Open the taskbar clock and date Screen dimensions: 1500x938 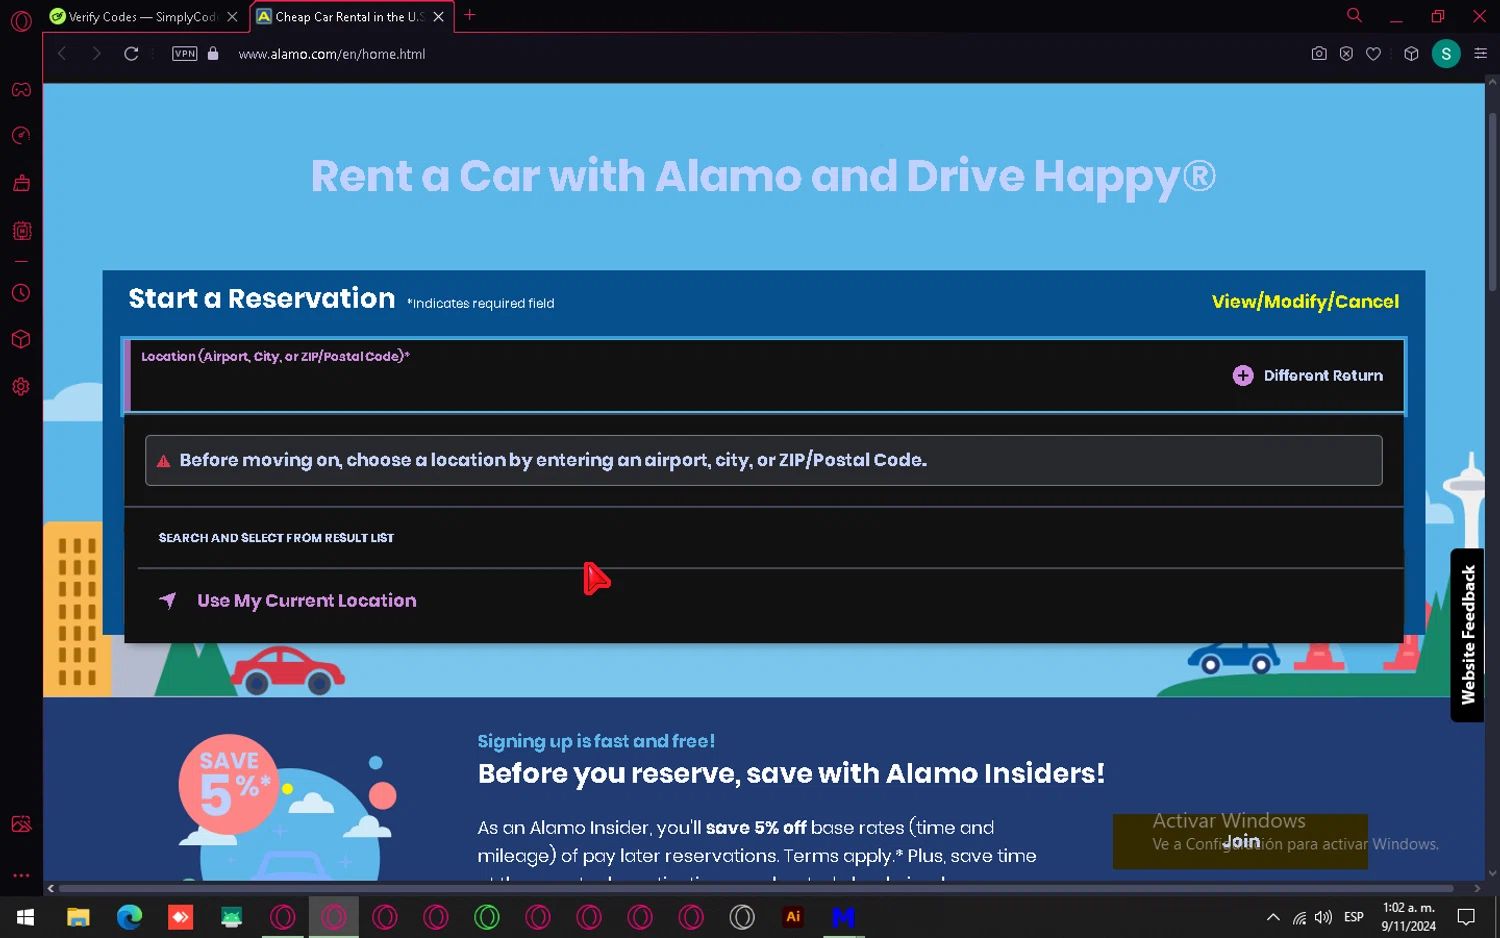coord(1408,917)
